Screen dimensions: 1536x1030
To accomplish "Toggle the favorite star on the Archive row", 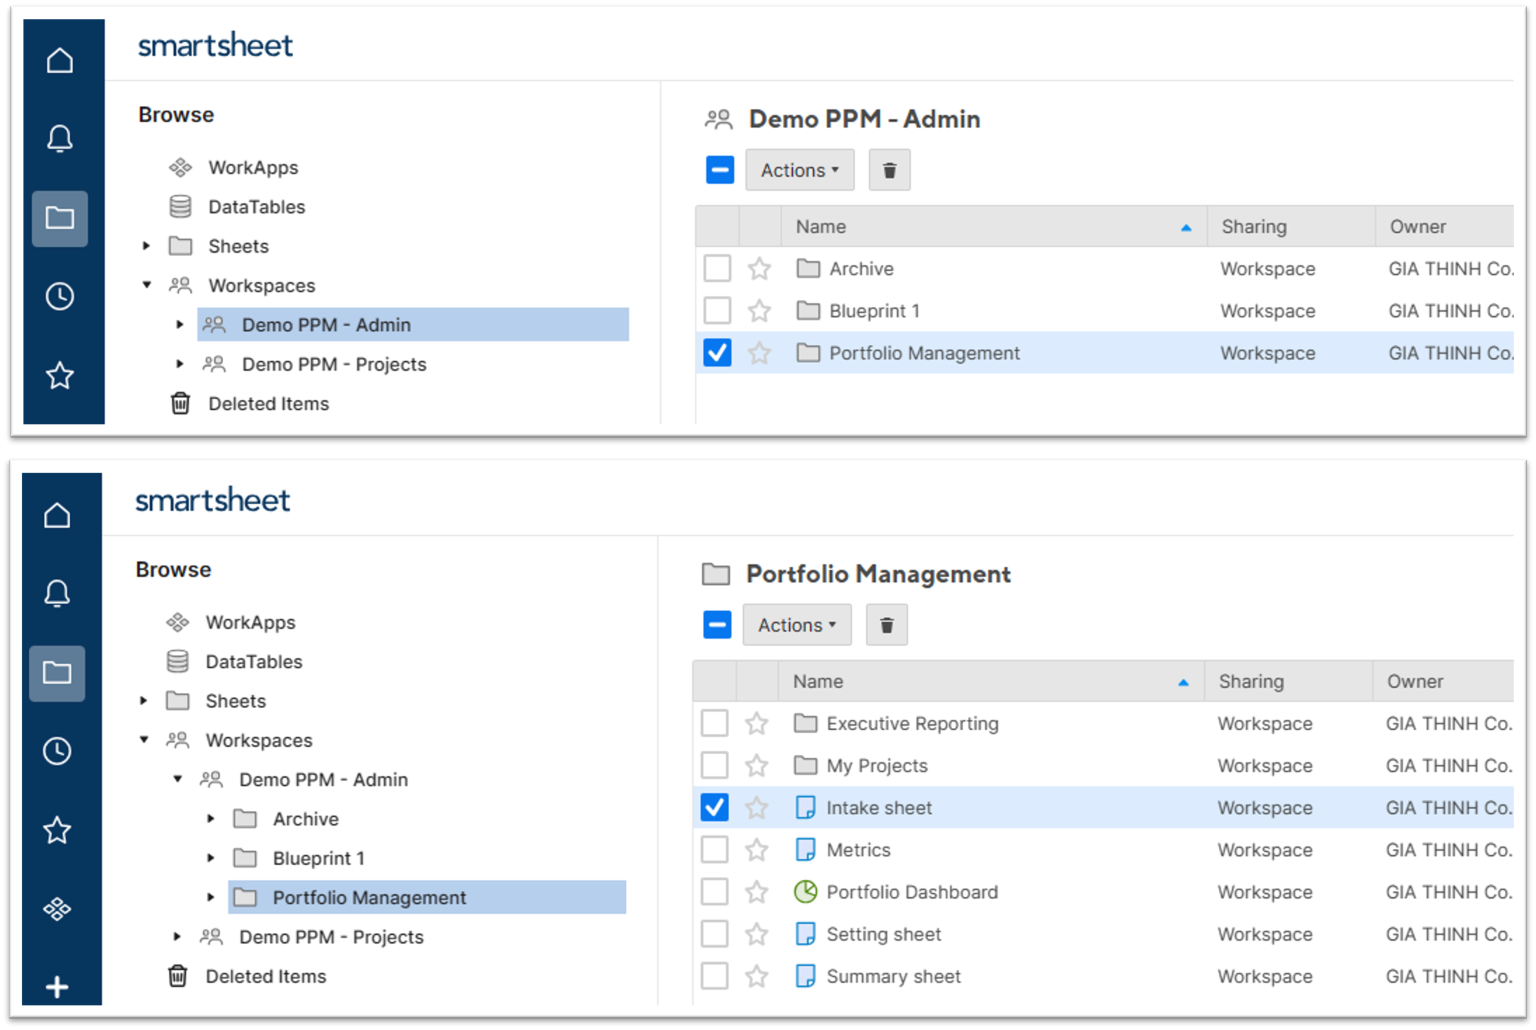I will pyautogui.click(x=758, y=268).
